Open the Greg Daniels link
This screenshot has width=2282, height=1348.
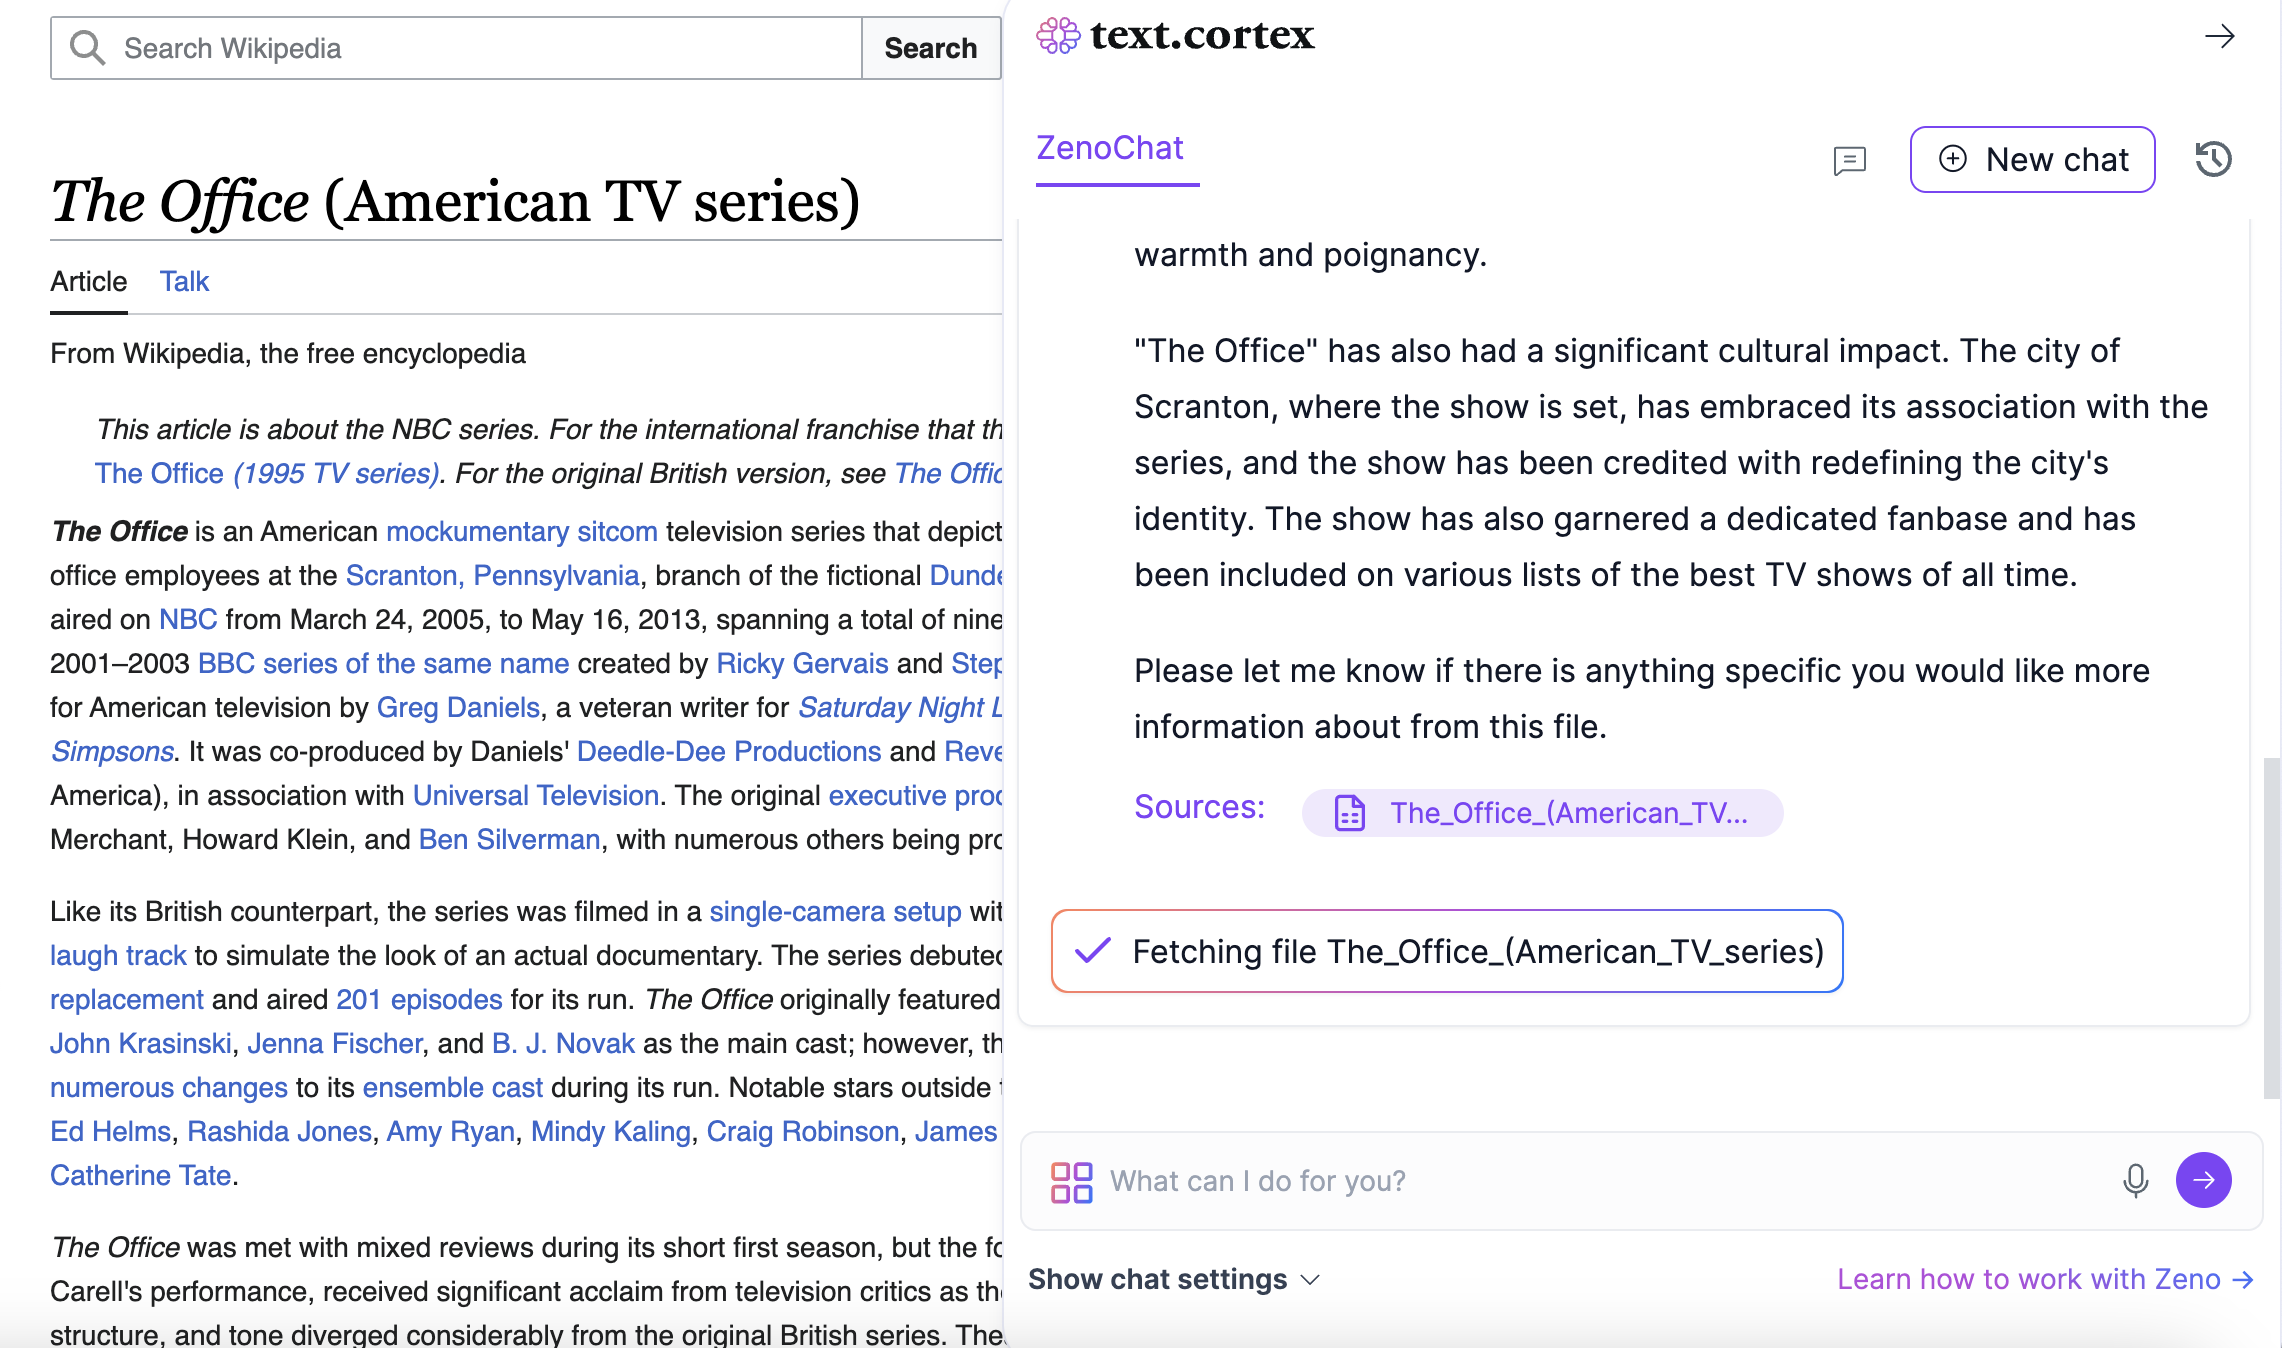pyautogui.click(x=458, y=707)
